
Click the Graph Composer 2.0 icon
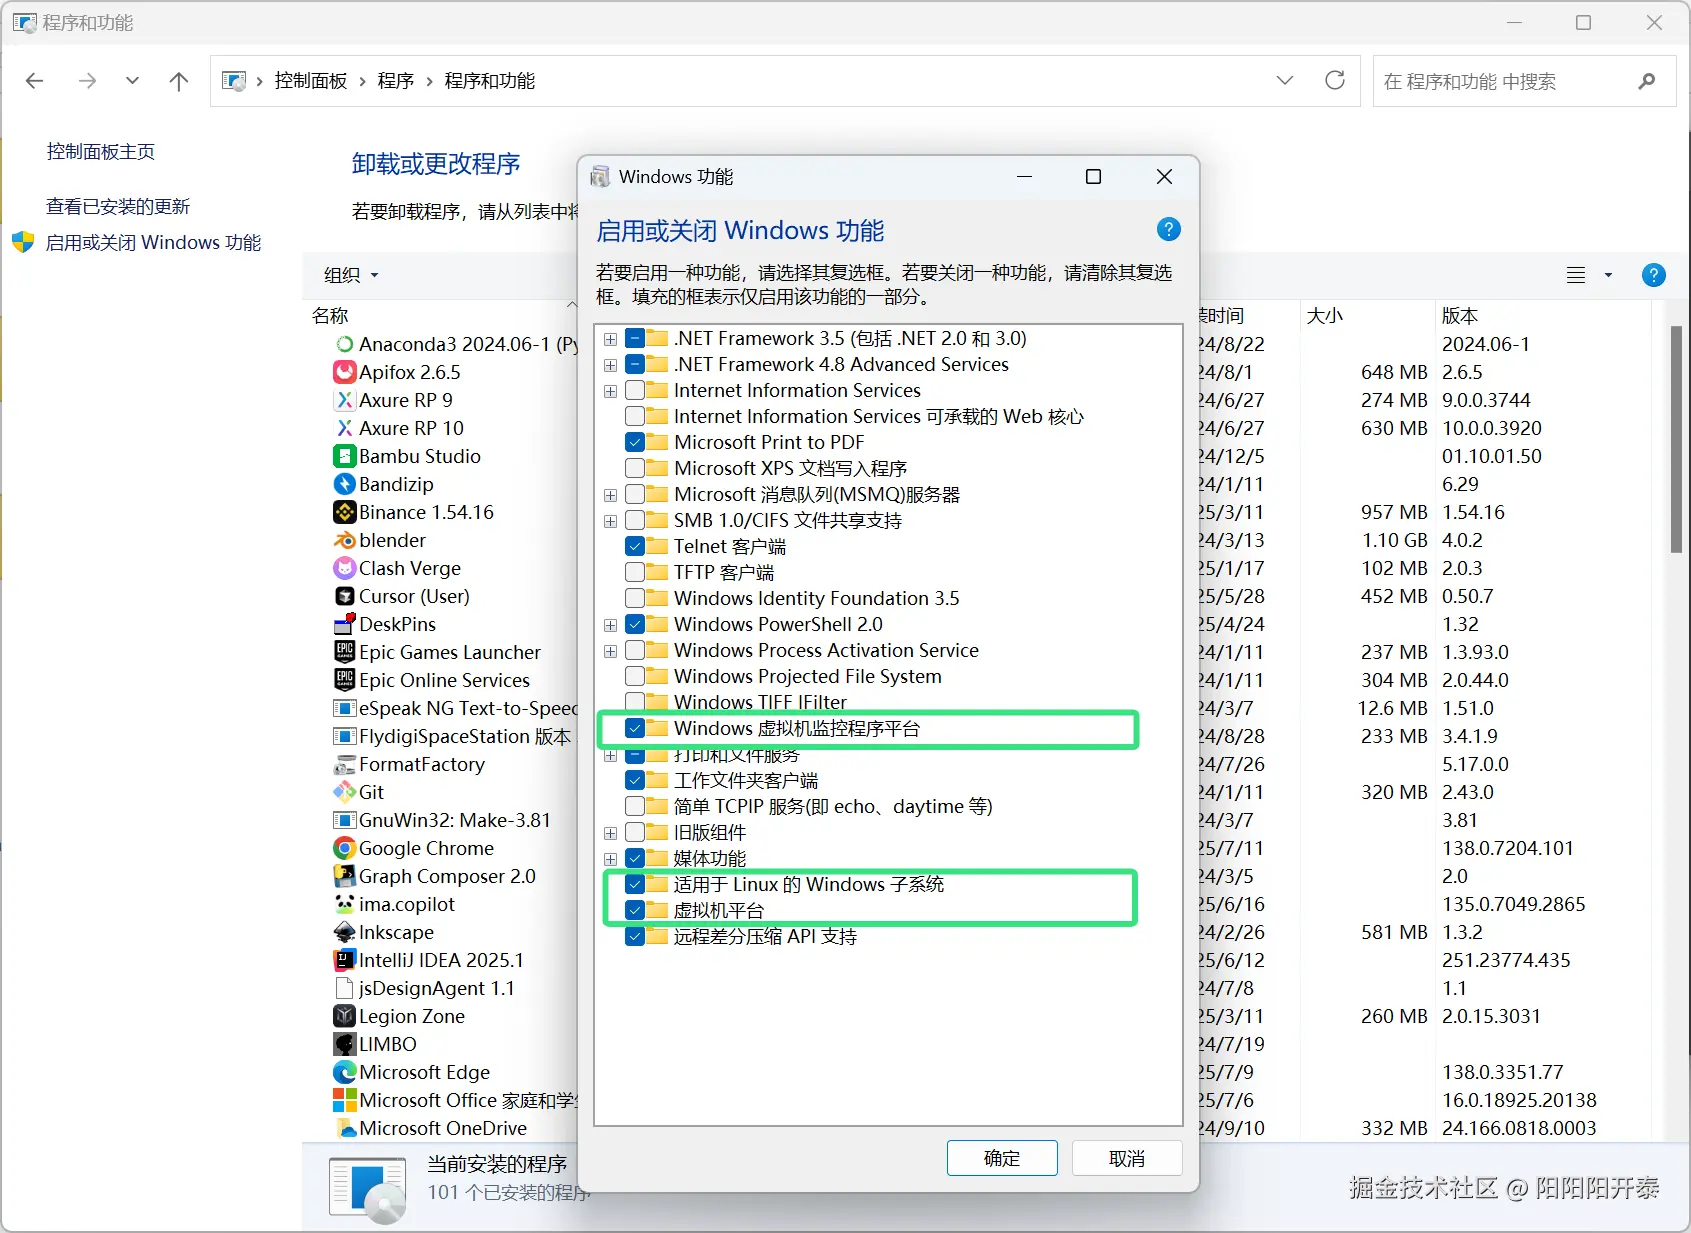point(344,876)
